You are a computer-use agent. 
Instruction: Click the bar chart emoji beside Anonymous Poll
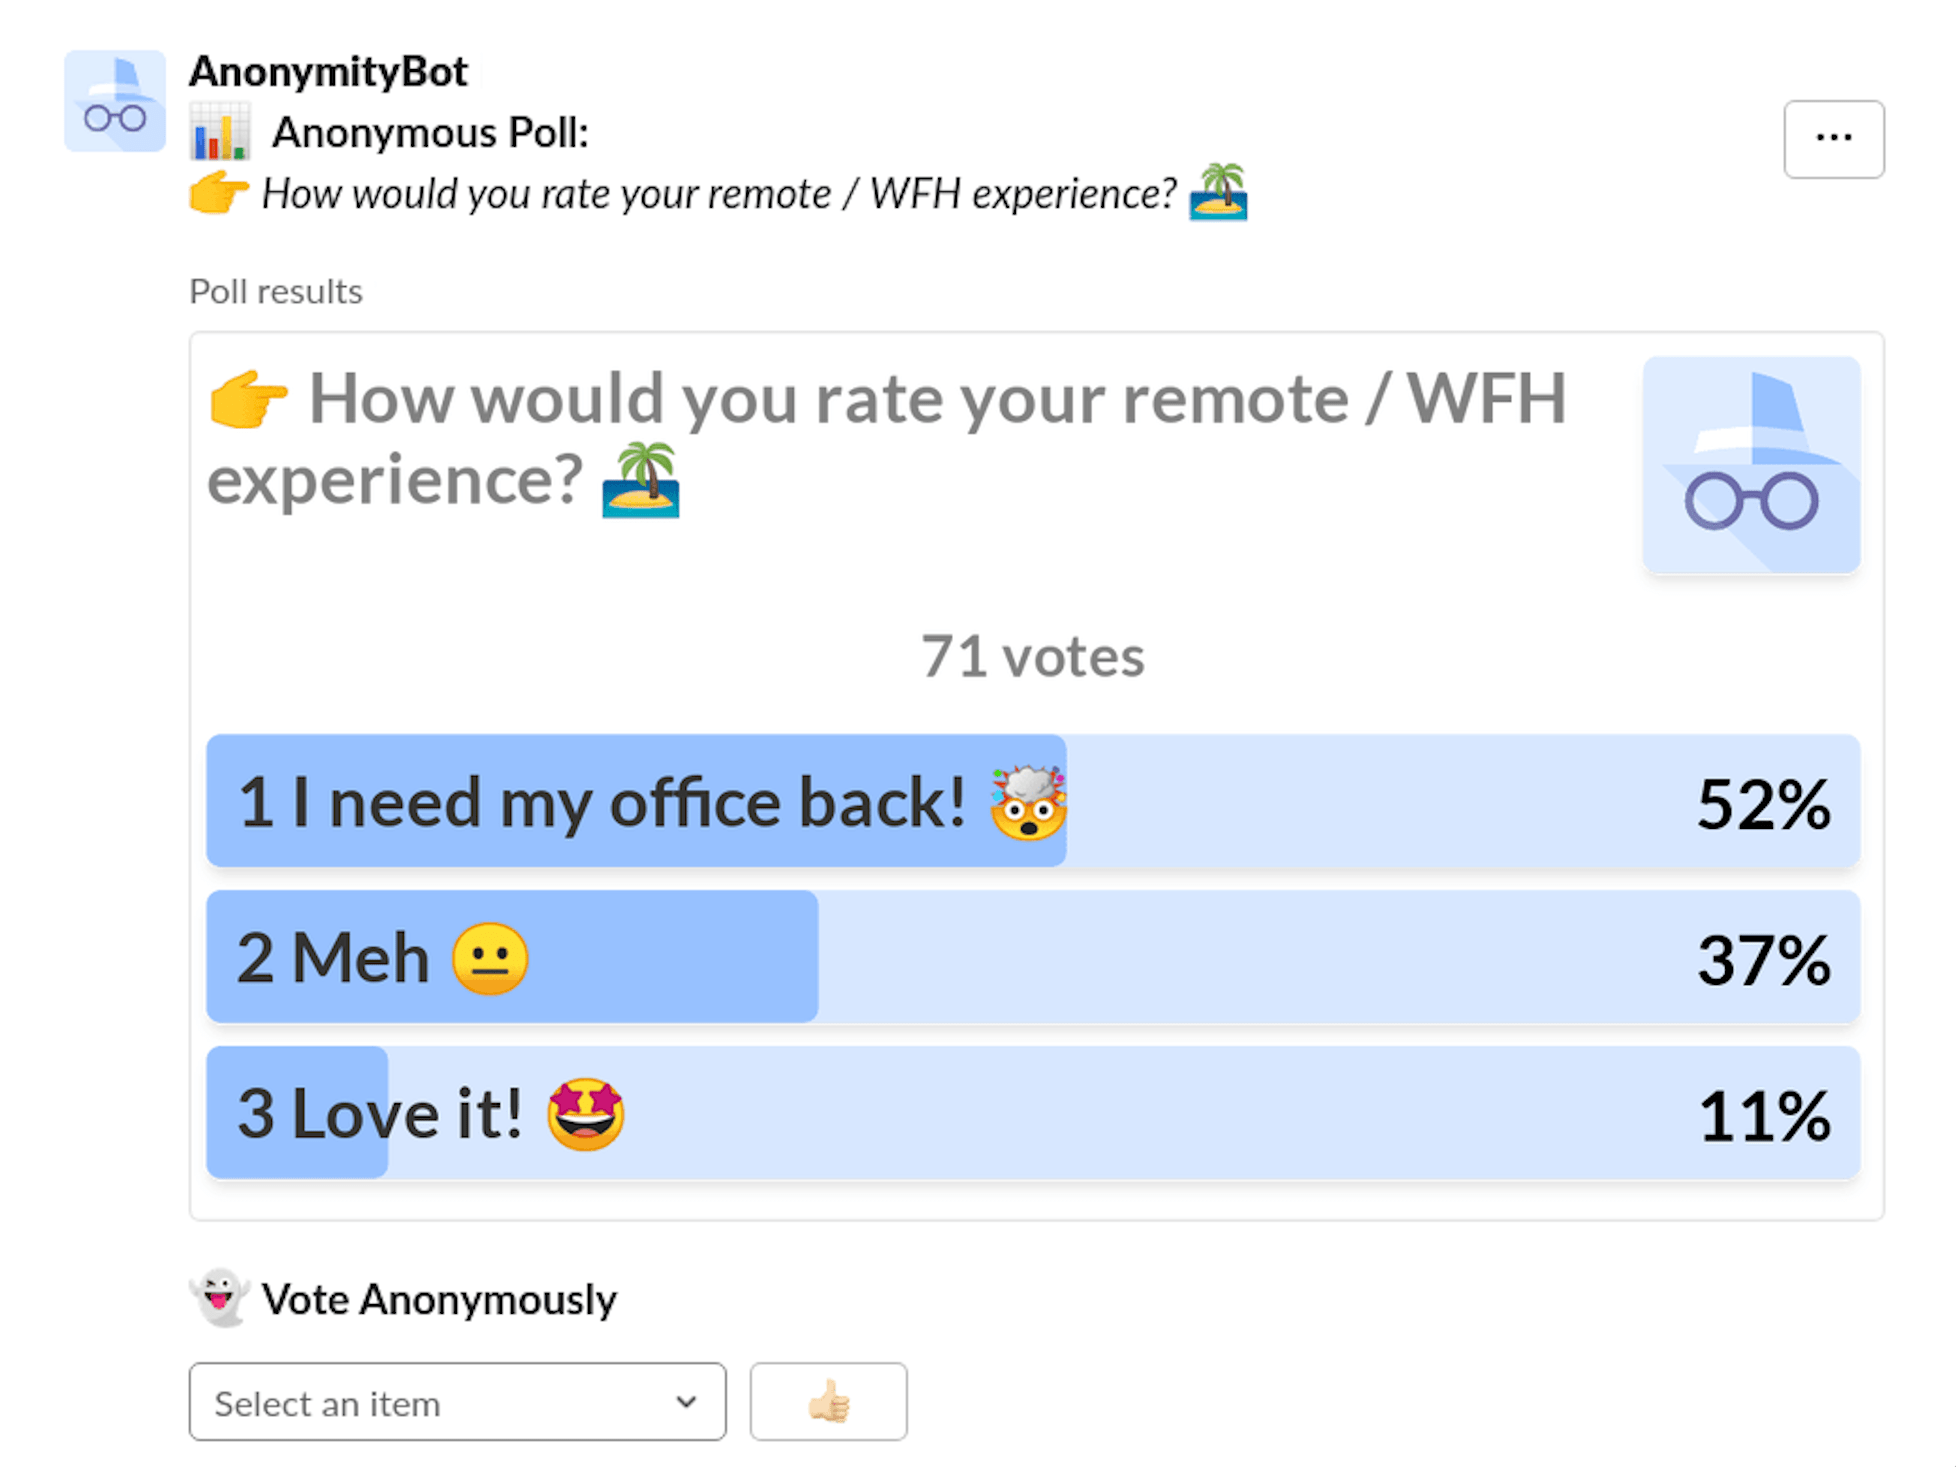click(222, 133)
